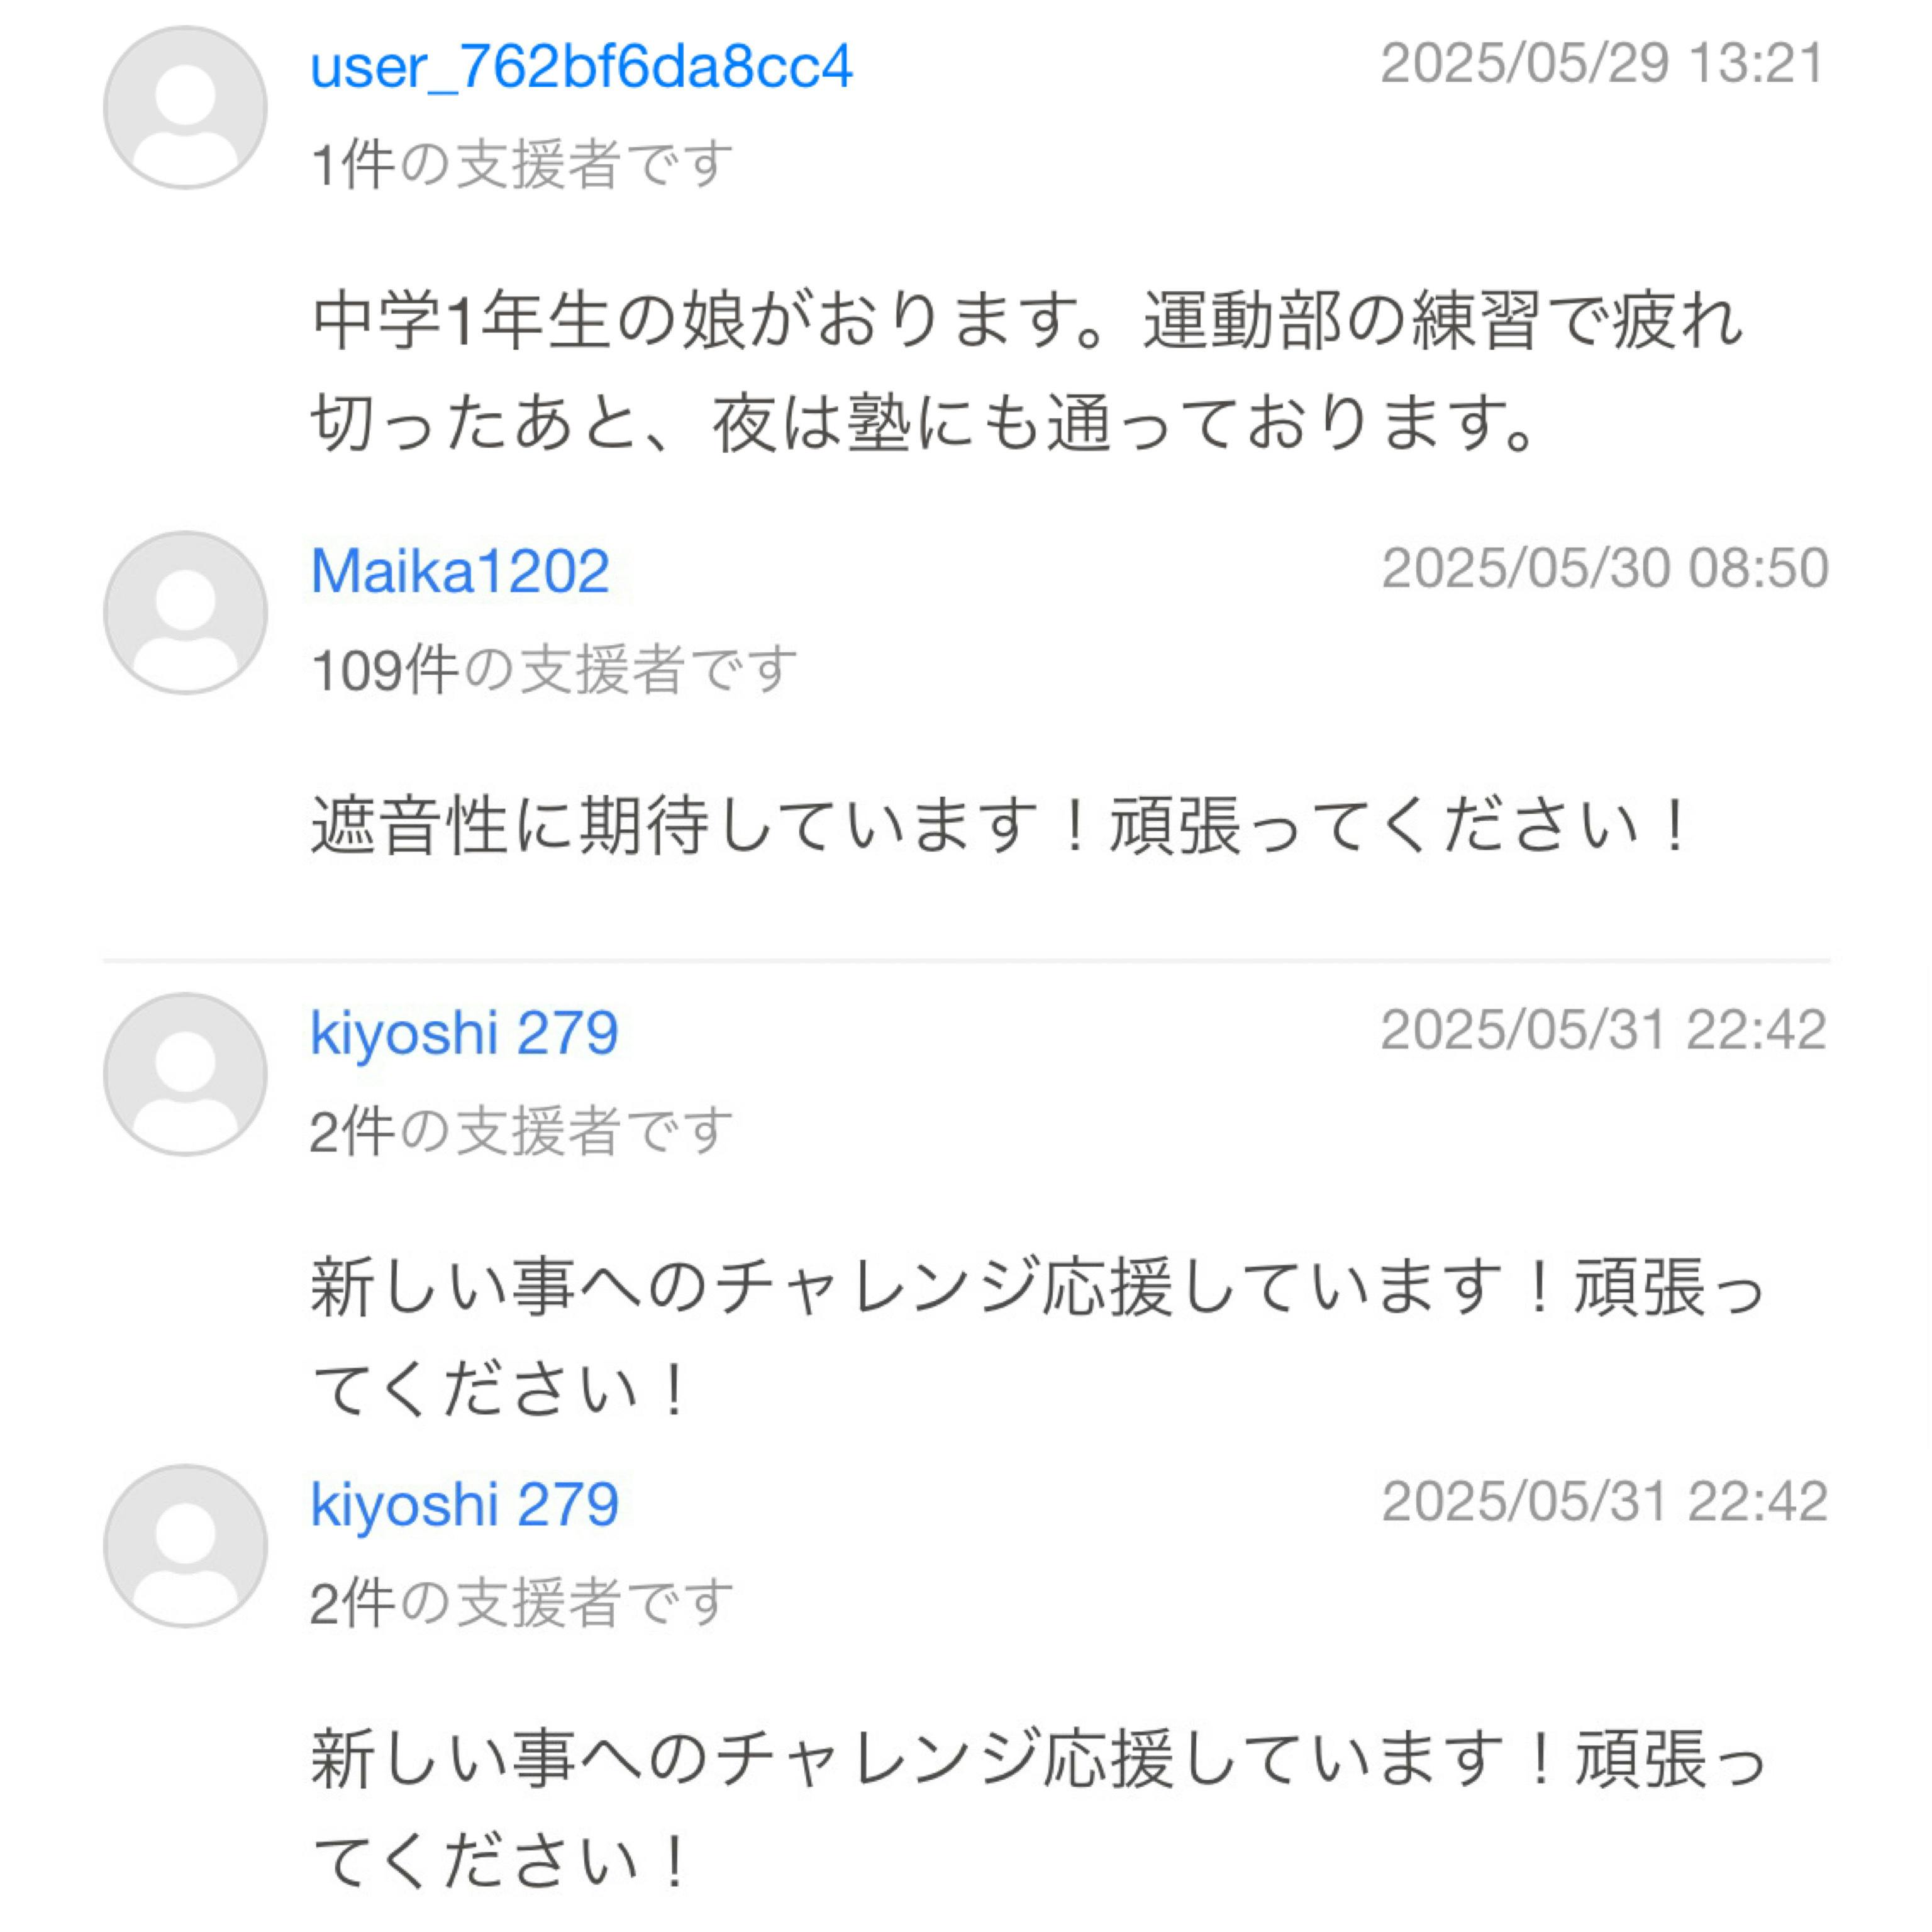
Task: Click the 2025/05/30 08:50 timestamp
Action: pos(1605,568)
